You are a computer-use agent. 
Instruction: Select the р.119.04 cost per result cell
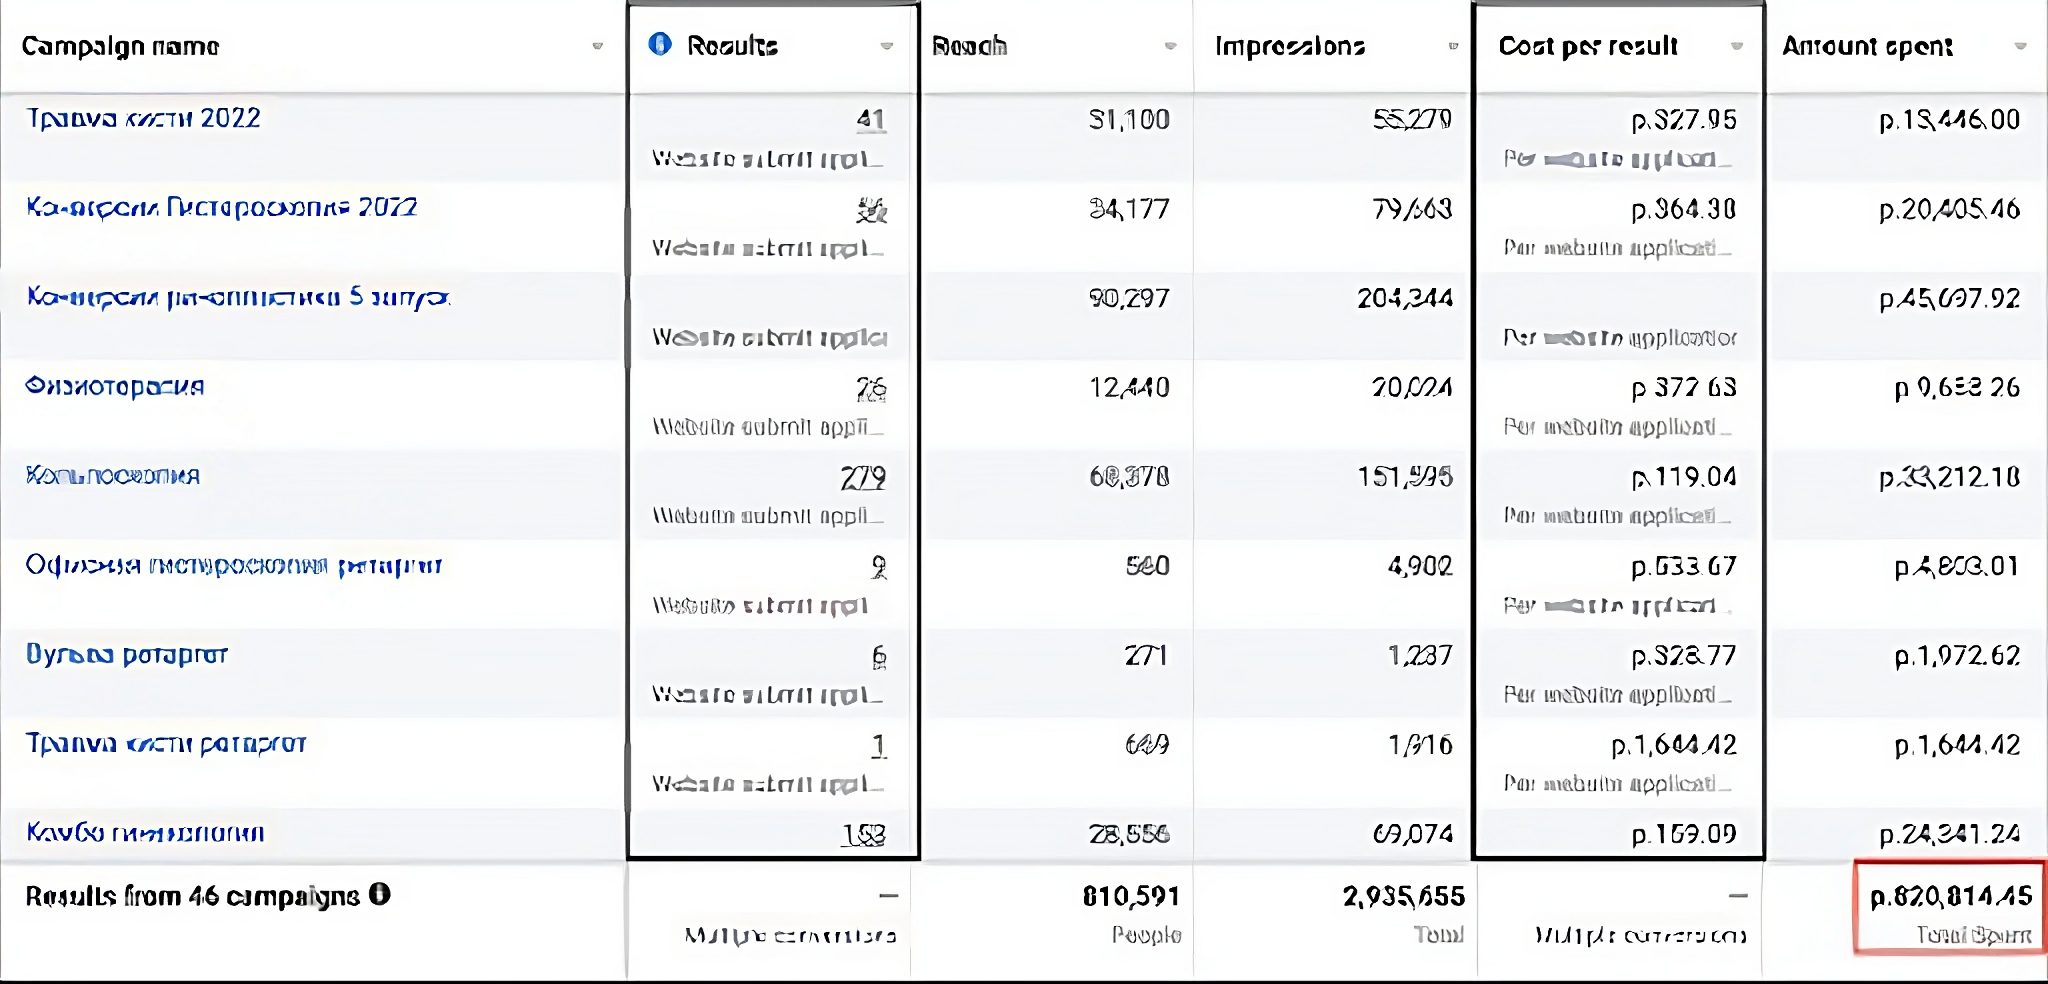point(1684,478)
